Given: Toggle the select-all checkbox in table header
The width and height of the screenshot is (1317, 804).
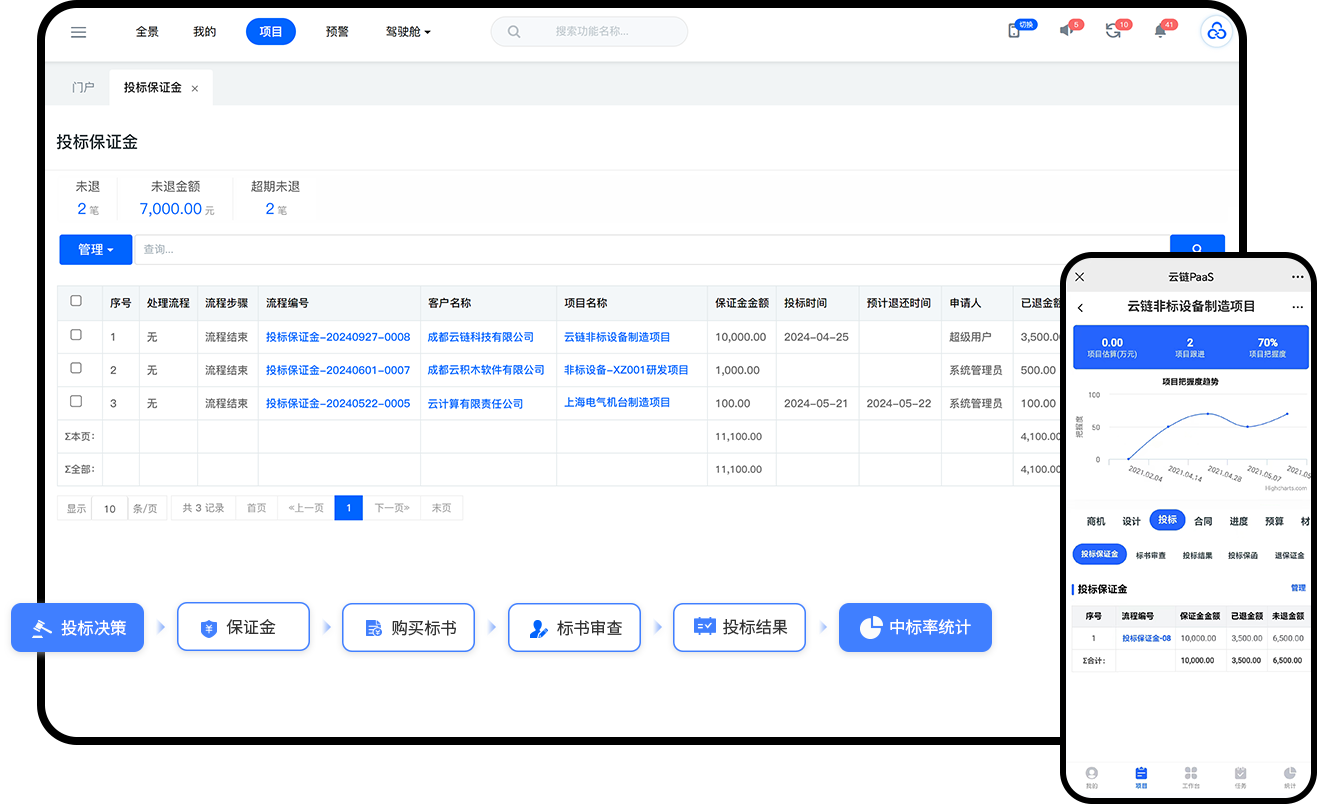Looking at the screenshot, I should pyautogui.click(x=76, y=301).
